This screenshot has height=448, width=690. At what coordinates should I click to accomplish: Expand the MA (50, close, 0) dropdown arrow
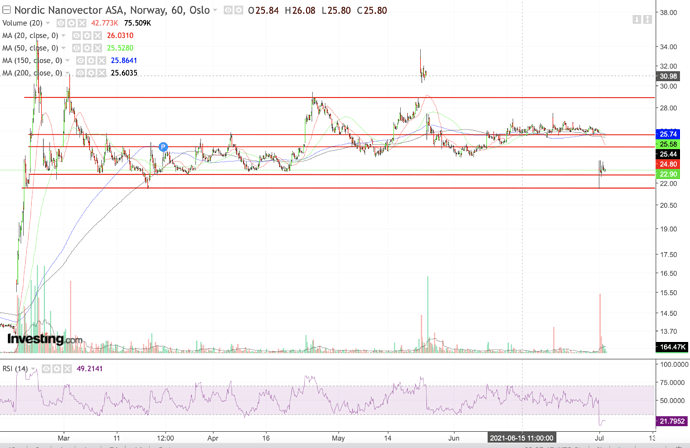click(64, 48)
